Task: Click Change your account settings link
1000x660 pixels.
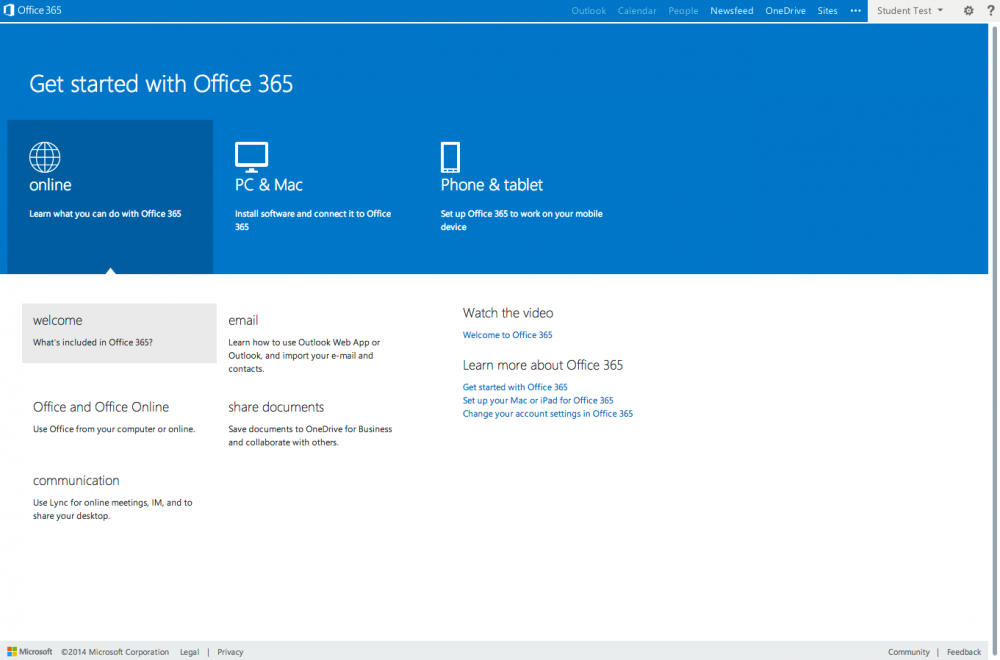Action: [547, 413]
